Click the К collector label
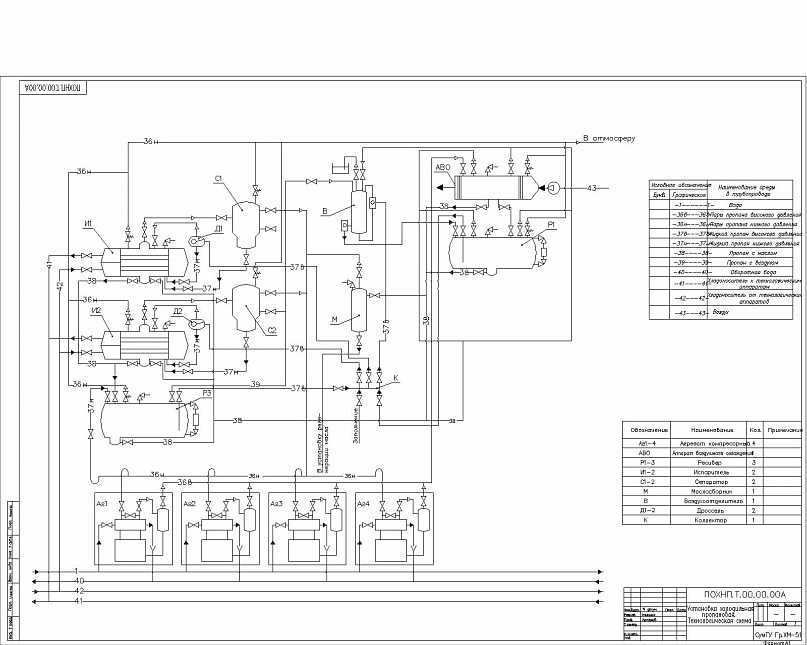807x645 pixels. click(x=394, y=377)
